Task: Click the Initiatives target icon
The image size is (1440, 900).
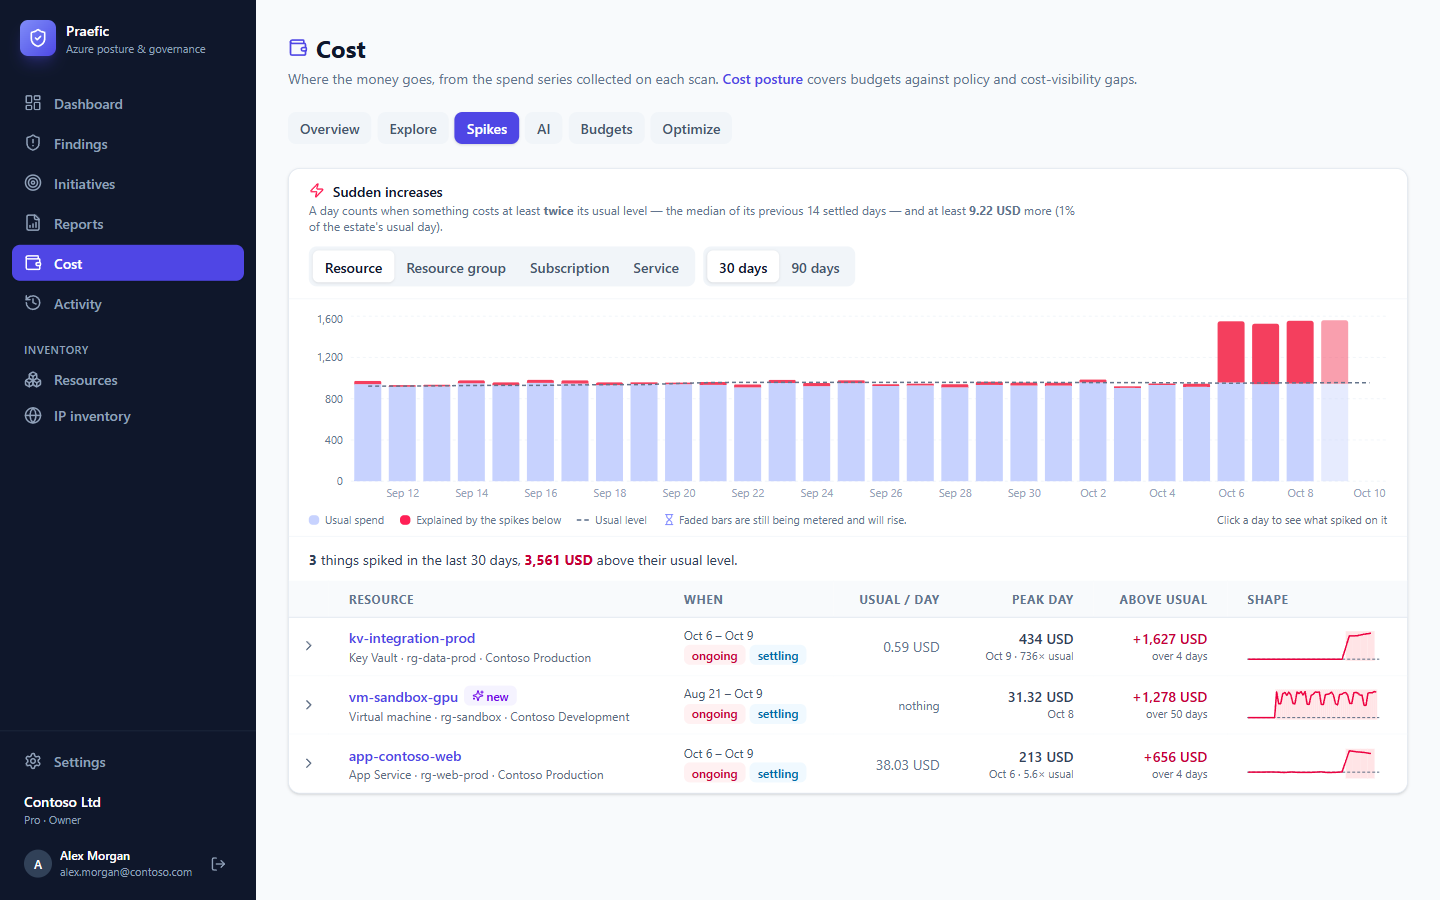Action: click(x=33, y=183)
